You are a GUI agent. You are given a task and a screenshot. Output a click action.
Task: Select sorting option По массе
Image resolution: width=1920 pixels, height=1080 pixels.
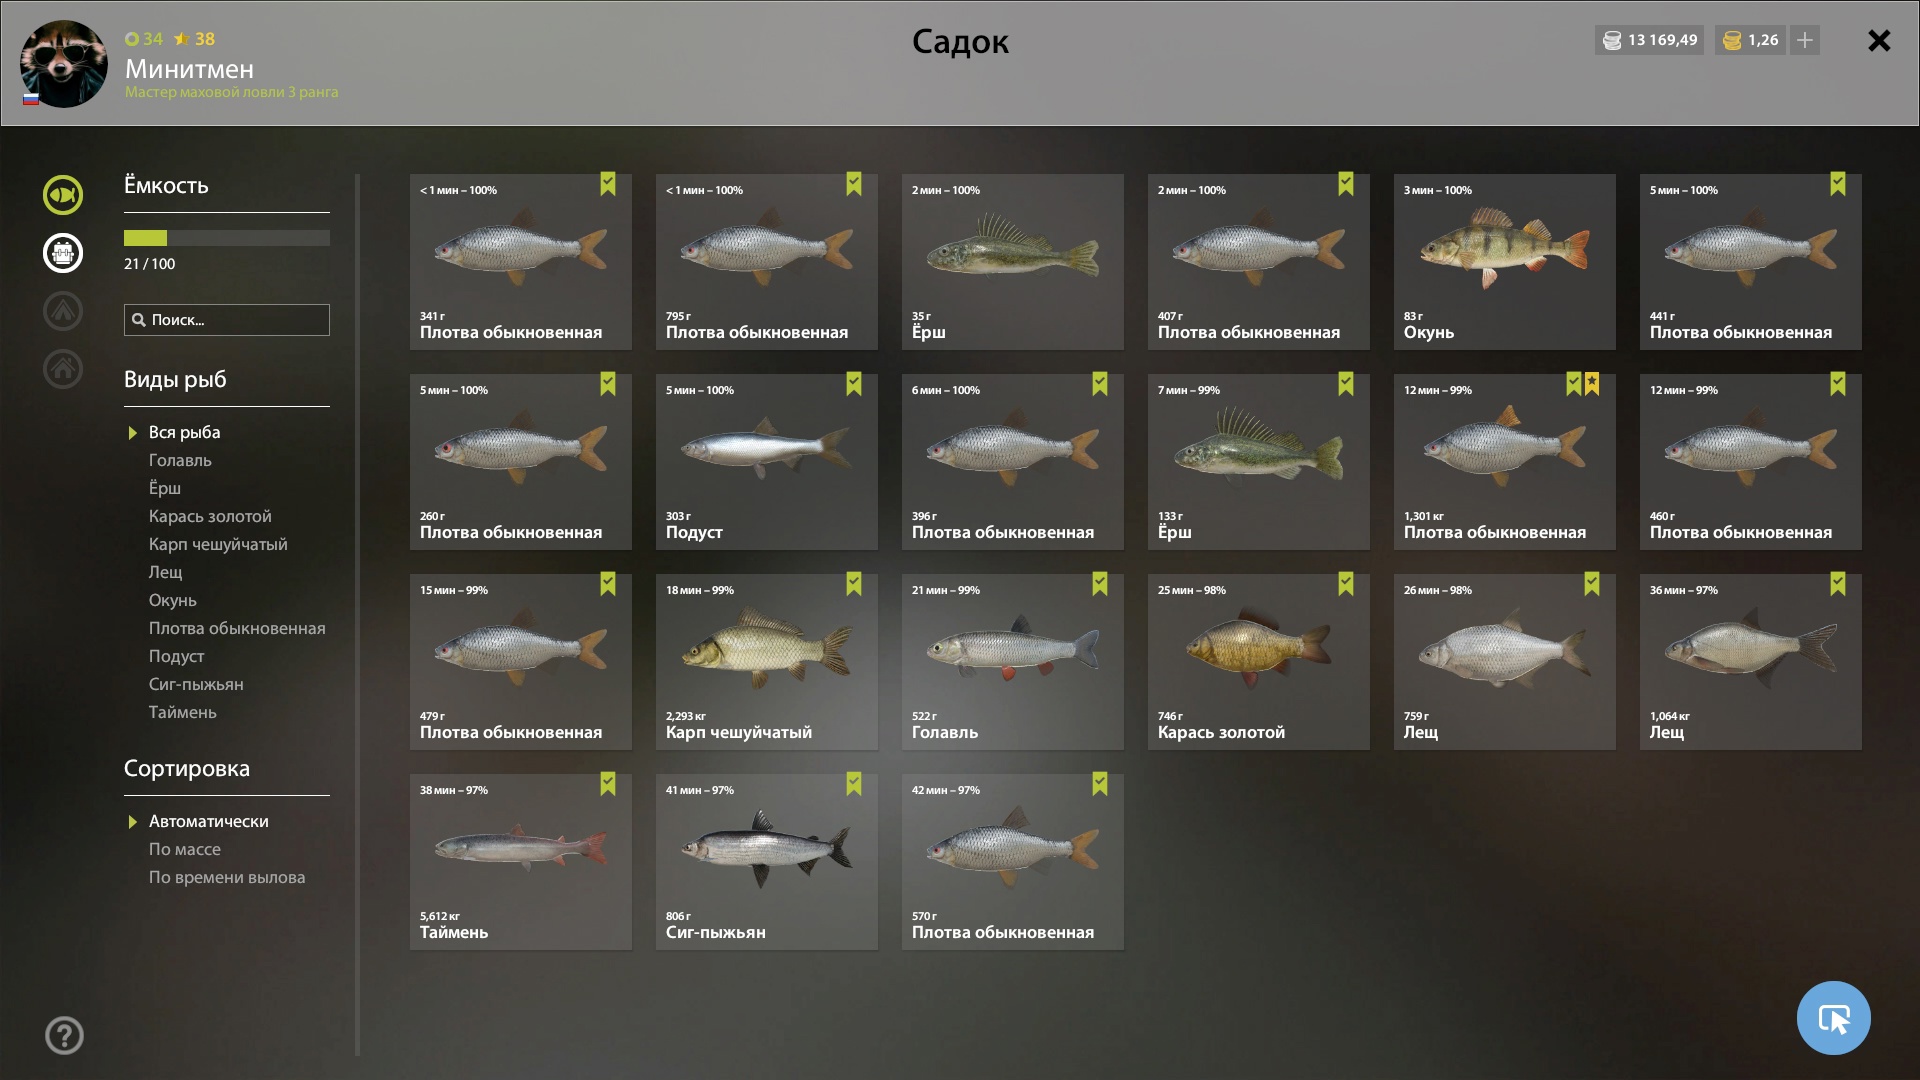coord(185,849)
